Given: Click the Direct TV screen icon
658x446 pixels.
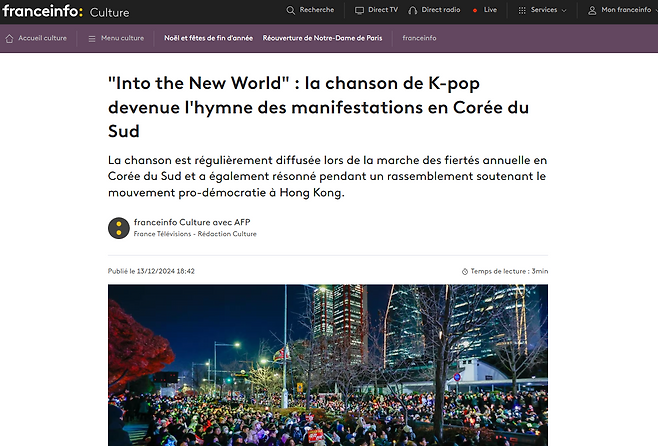Looking at the screenshot, I should [359, 10].
